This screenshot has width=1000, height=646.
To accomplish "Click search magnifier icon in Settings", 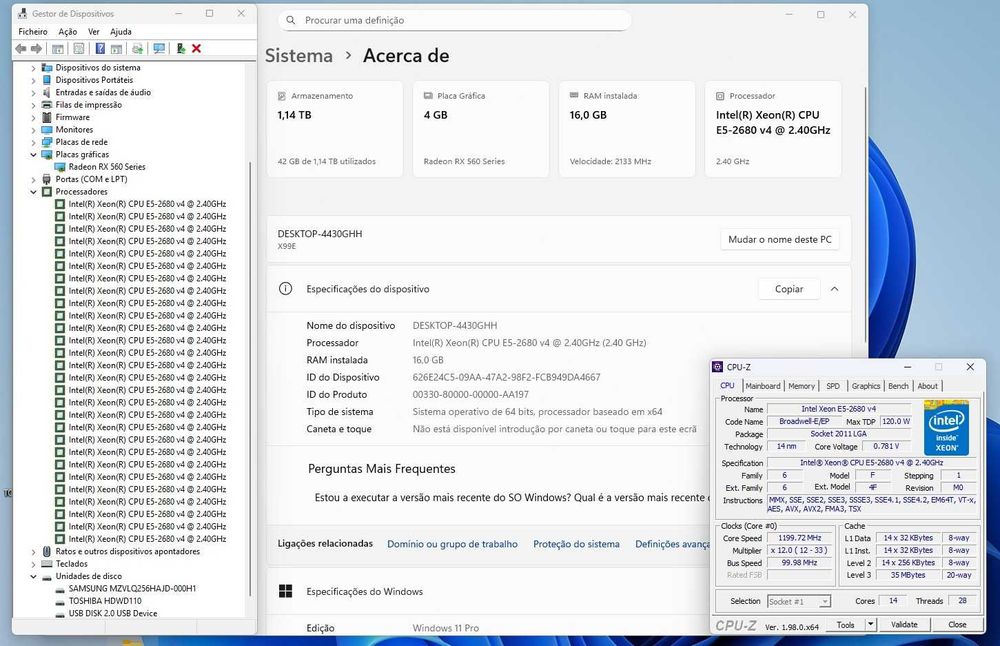I will (291, 20).
